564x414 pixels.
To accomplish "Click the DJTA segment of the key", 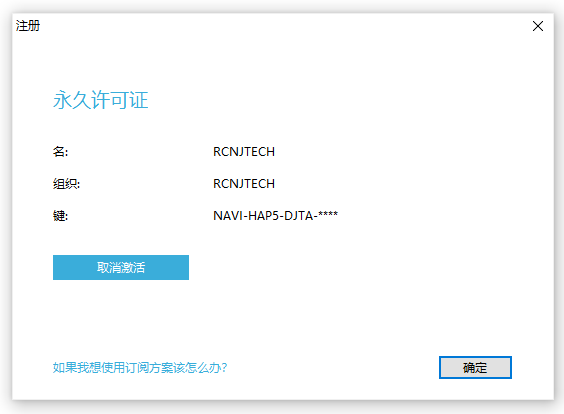I will coord(299,216).
